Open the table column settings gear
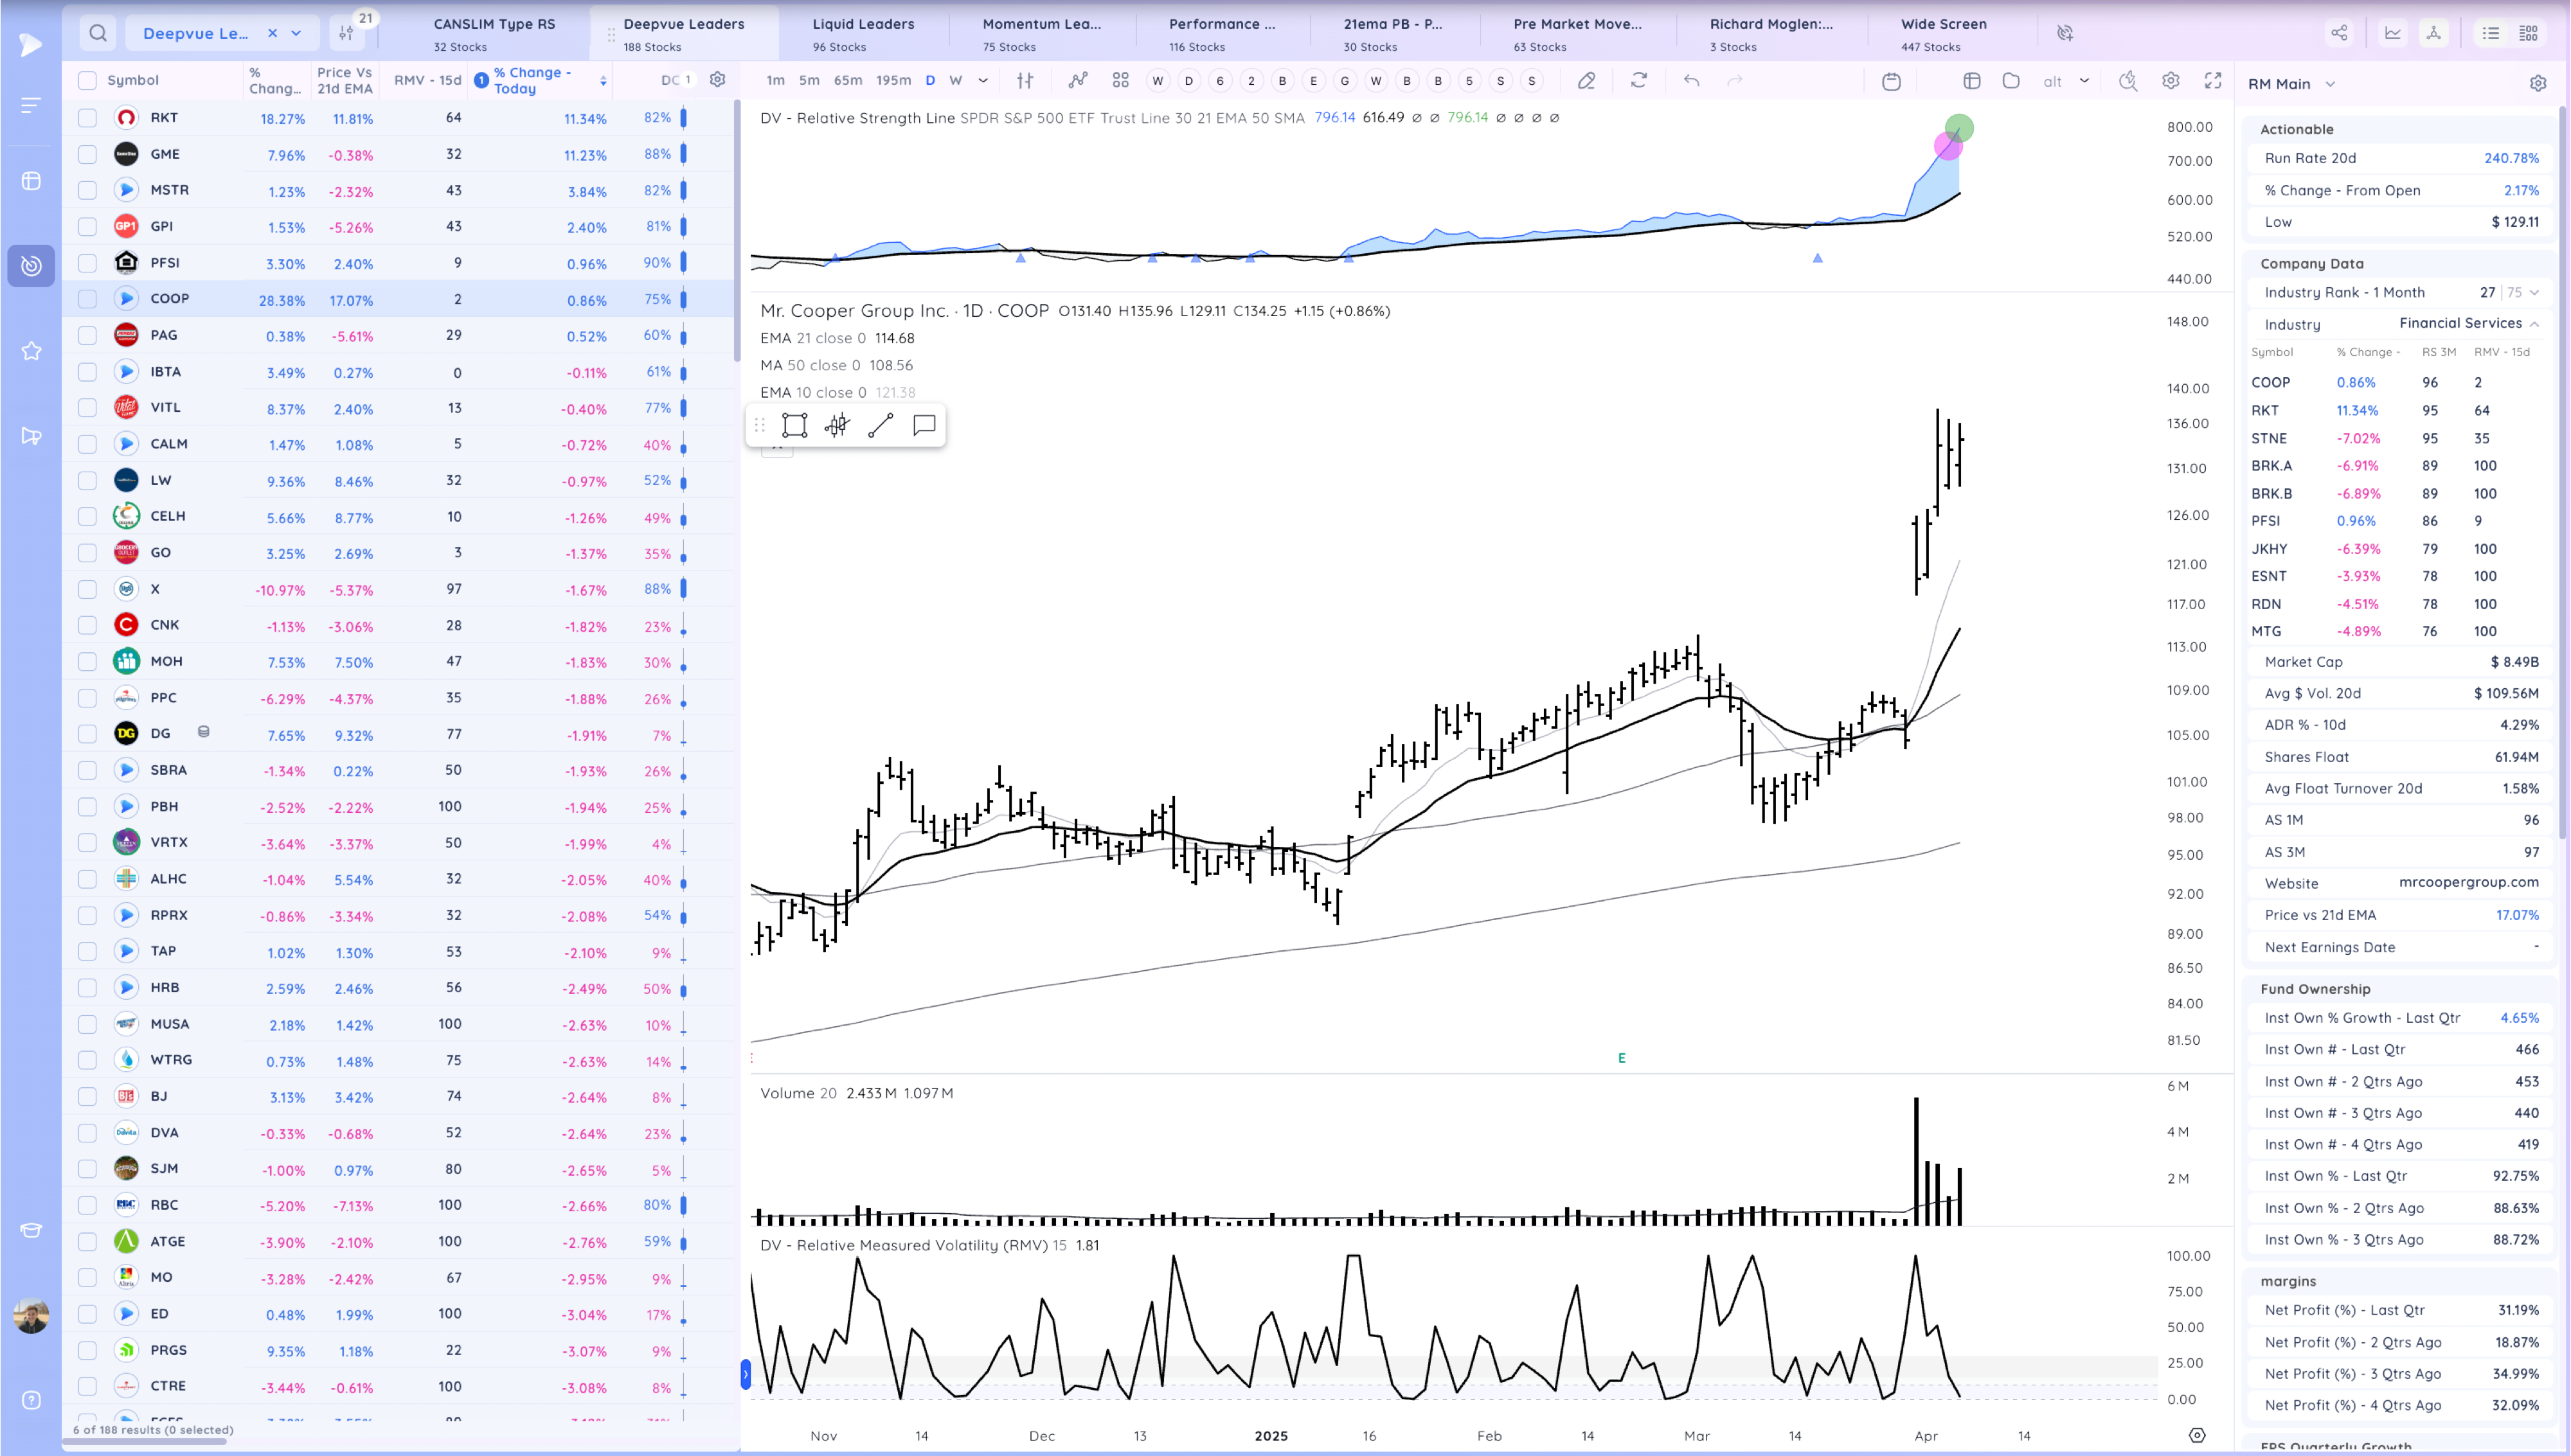Image resolution: width=2571 pixels, height=1456 pixels. pos(717,80)
